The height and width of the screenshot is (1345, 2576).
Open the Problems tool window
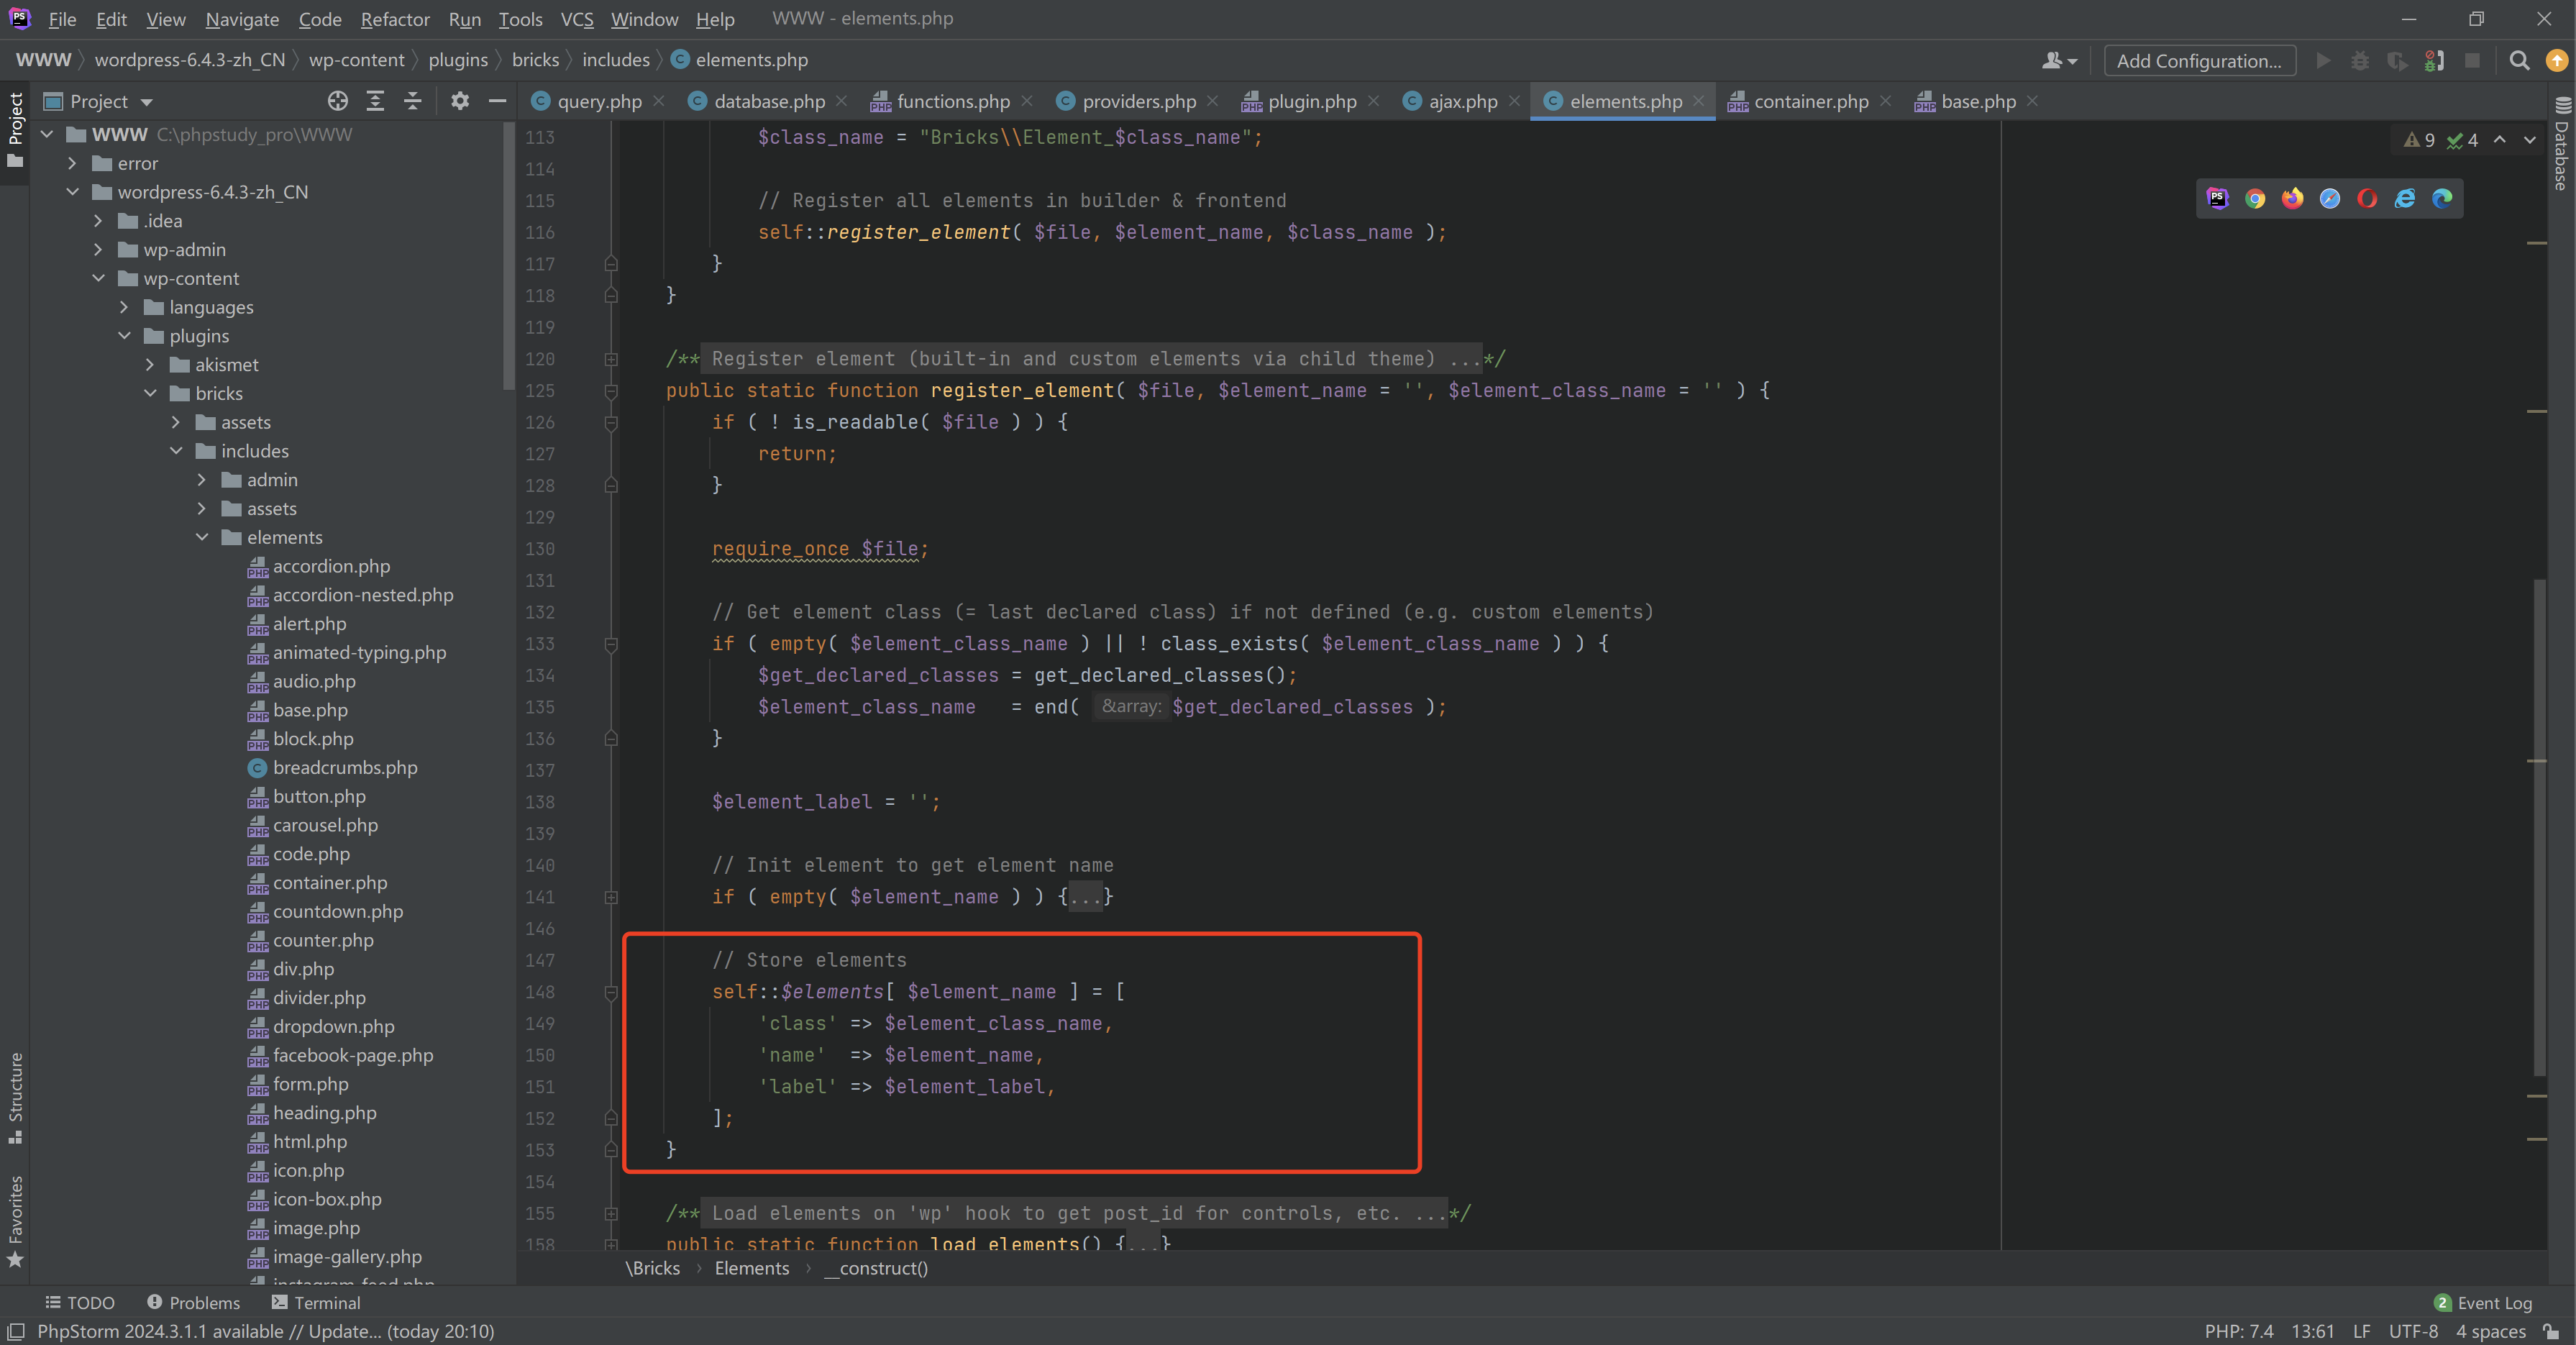(194, 1302)
